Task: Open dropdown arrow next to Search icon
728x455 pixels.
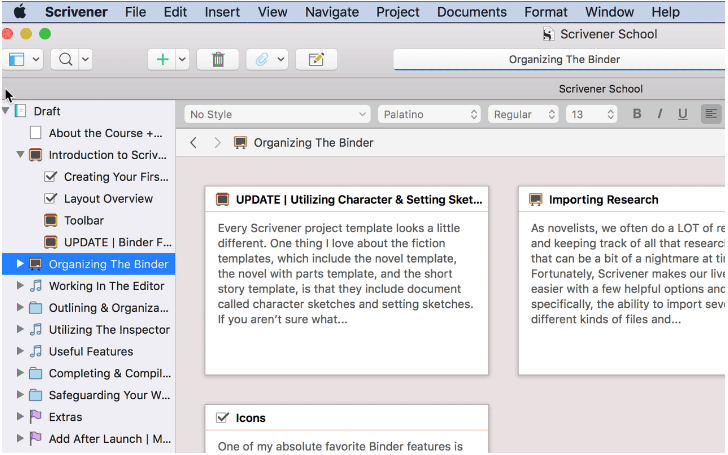Action: (x=85, y=59)
